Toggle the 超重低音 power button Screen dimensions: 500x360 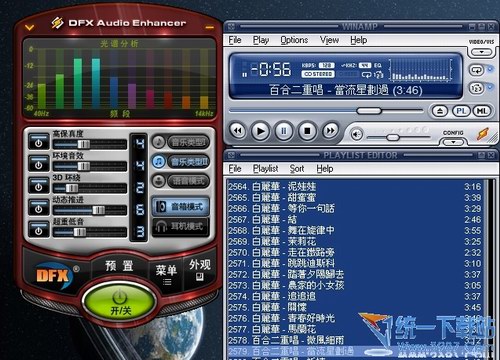[39, 229]
